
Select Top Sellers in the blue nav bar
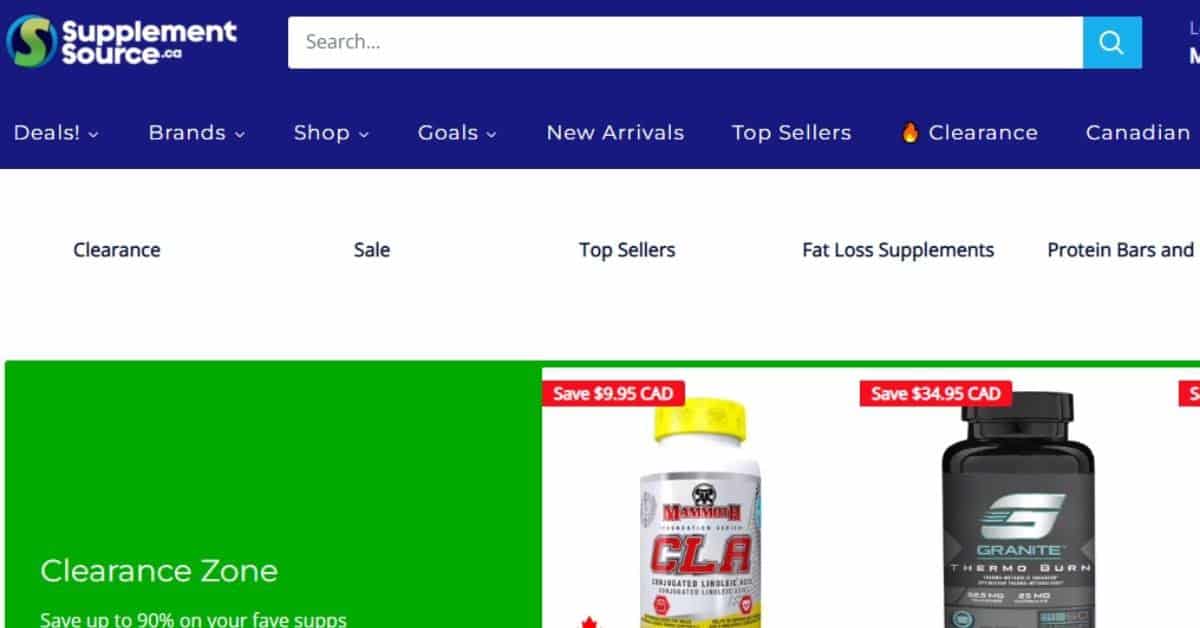click(791, 132)
